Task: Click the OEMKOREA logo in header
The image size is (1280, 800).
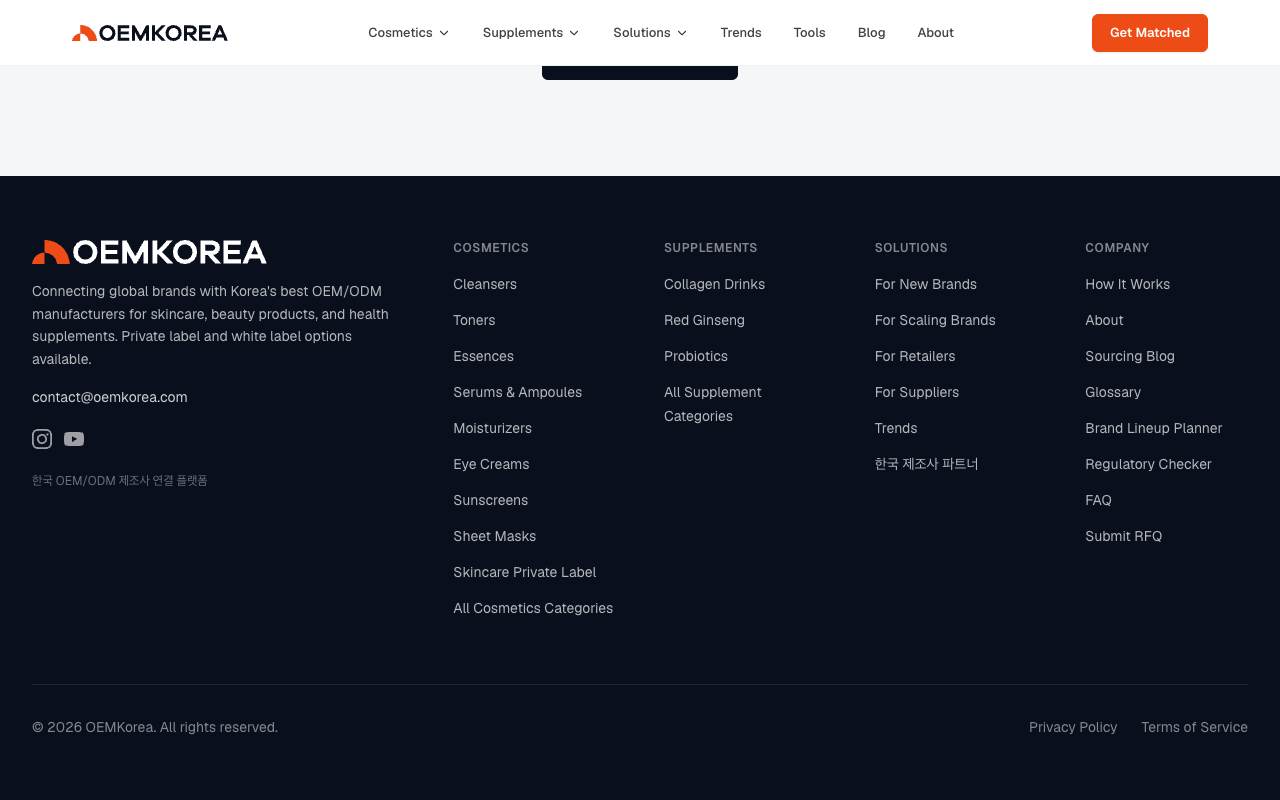Action: tap(150, 33)
